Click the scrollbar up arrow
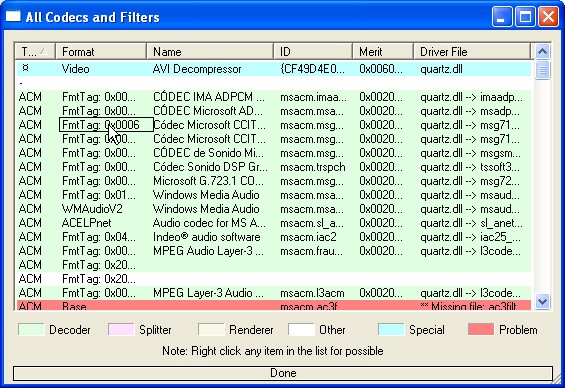Image resolution: width=565 pixels, height=388 pixels. tap(542, 52)
